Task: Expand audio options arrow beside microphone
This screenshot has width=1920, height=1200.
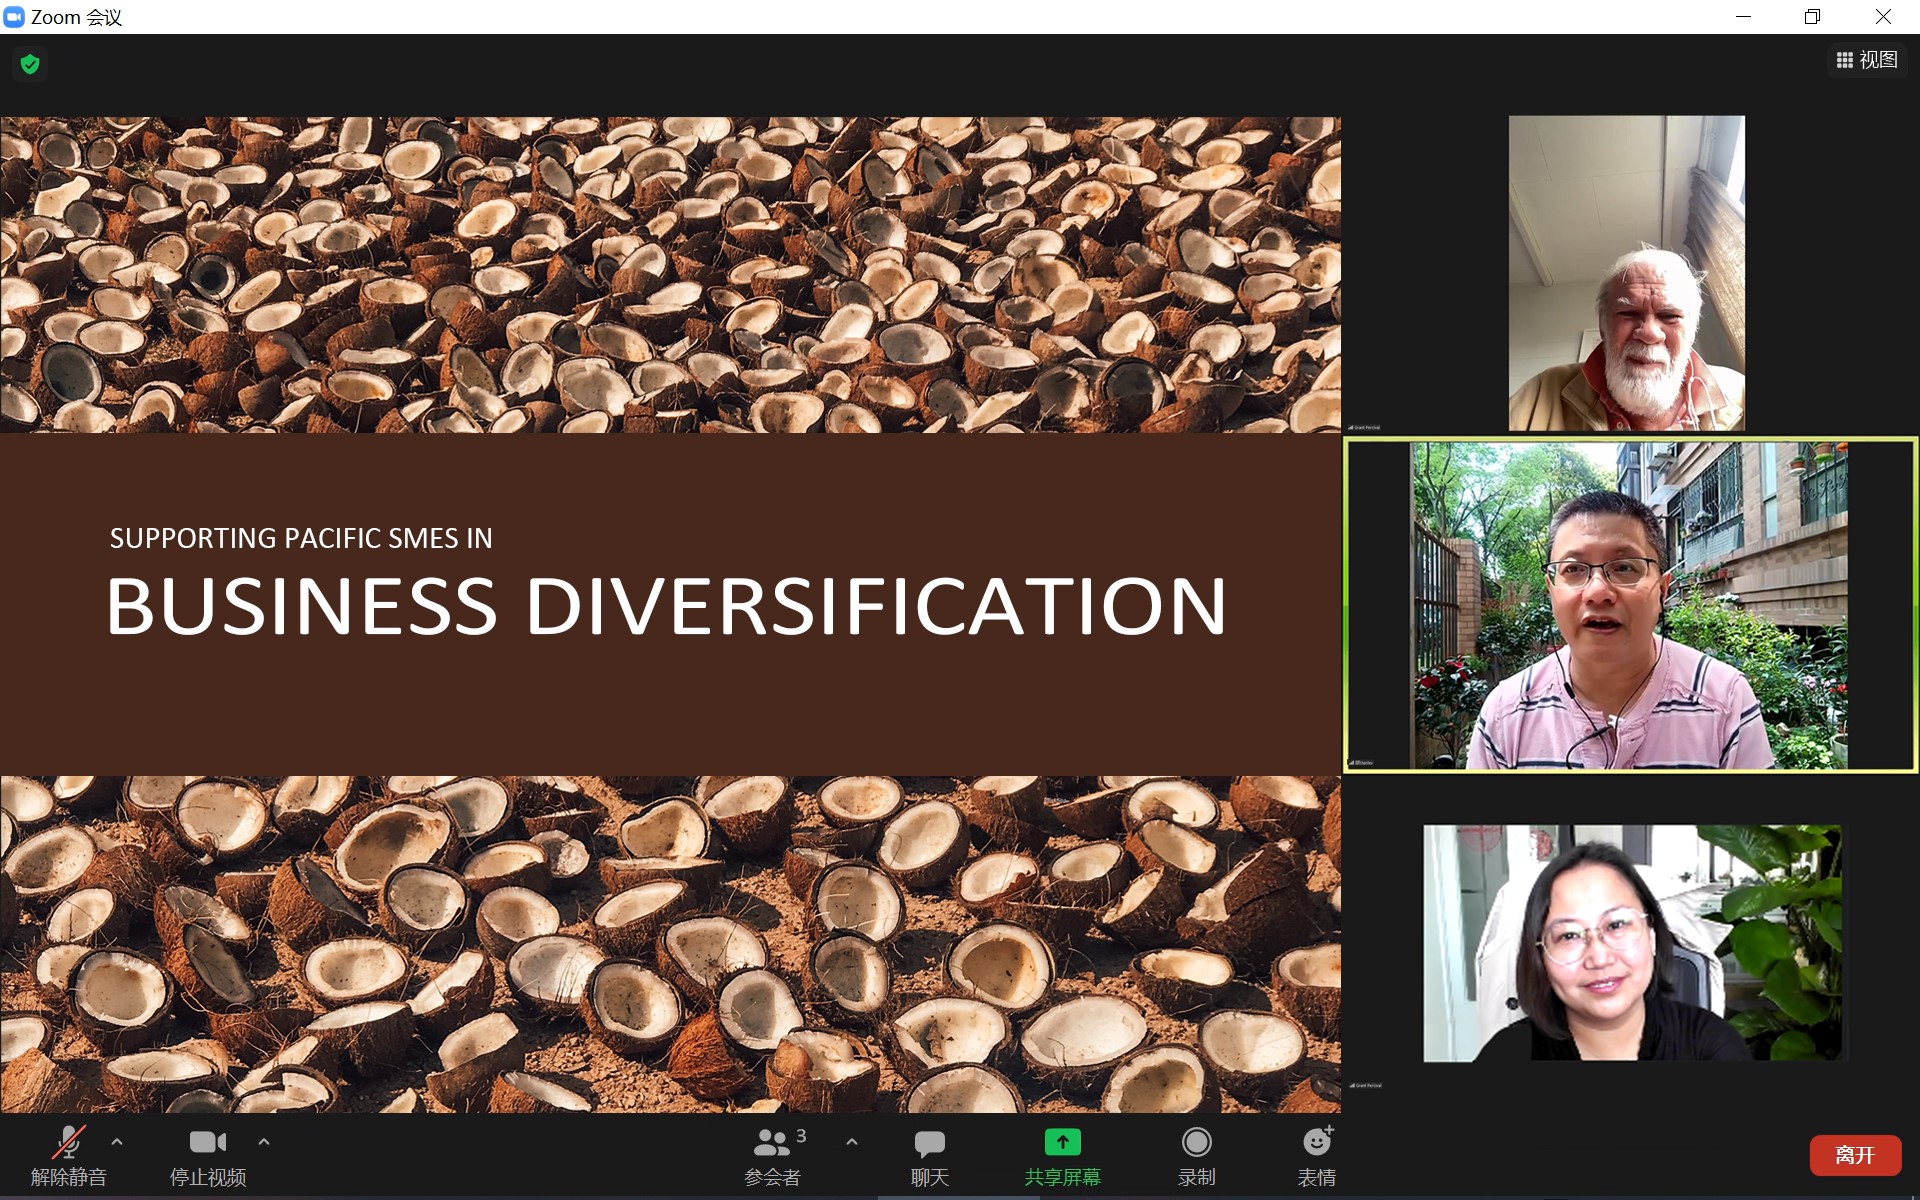Action: 117,1142
